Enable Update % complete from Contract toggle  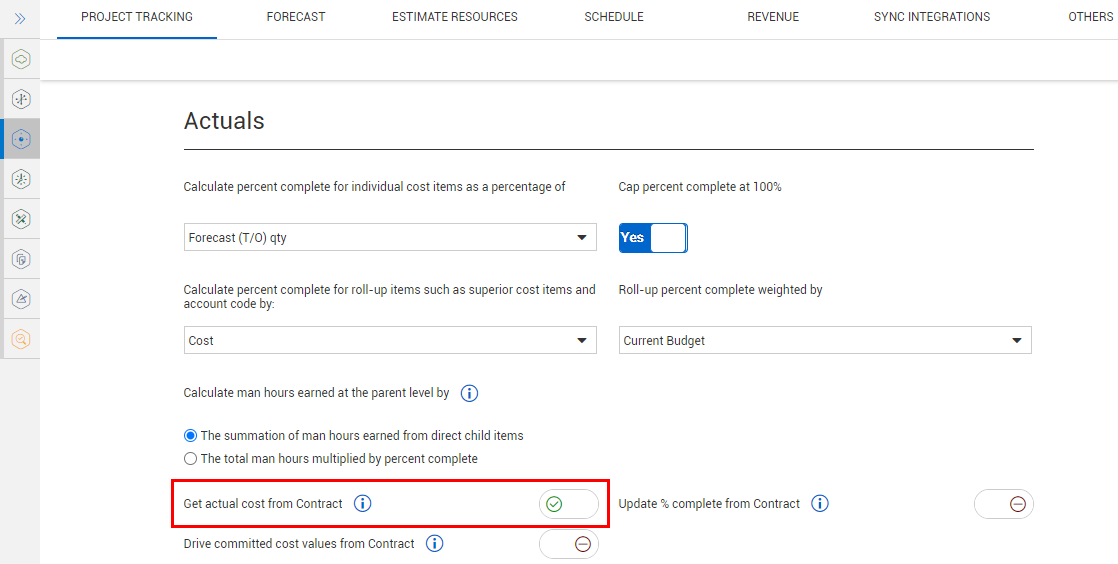pyautogui.click(x=1003, y=504)
